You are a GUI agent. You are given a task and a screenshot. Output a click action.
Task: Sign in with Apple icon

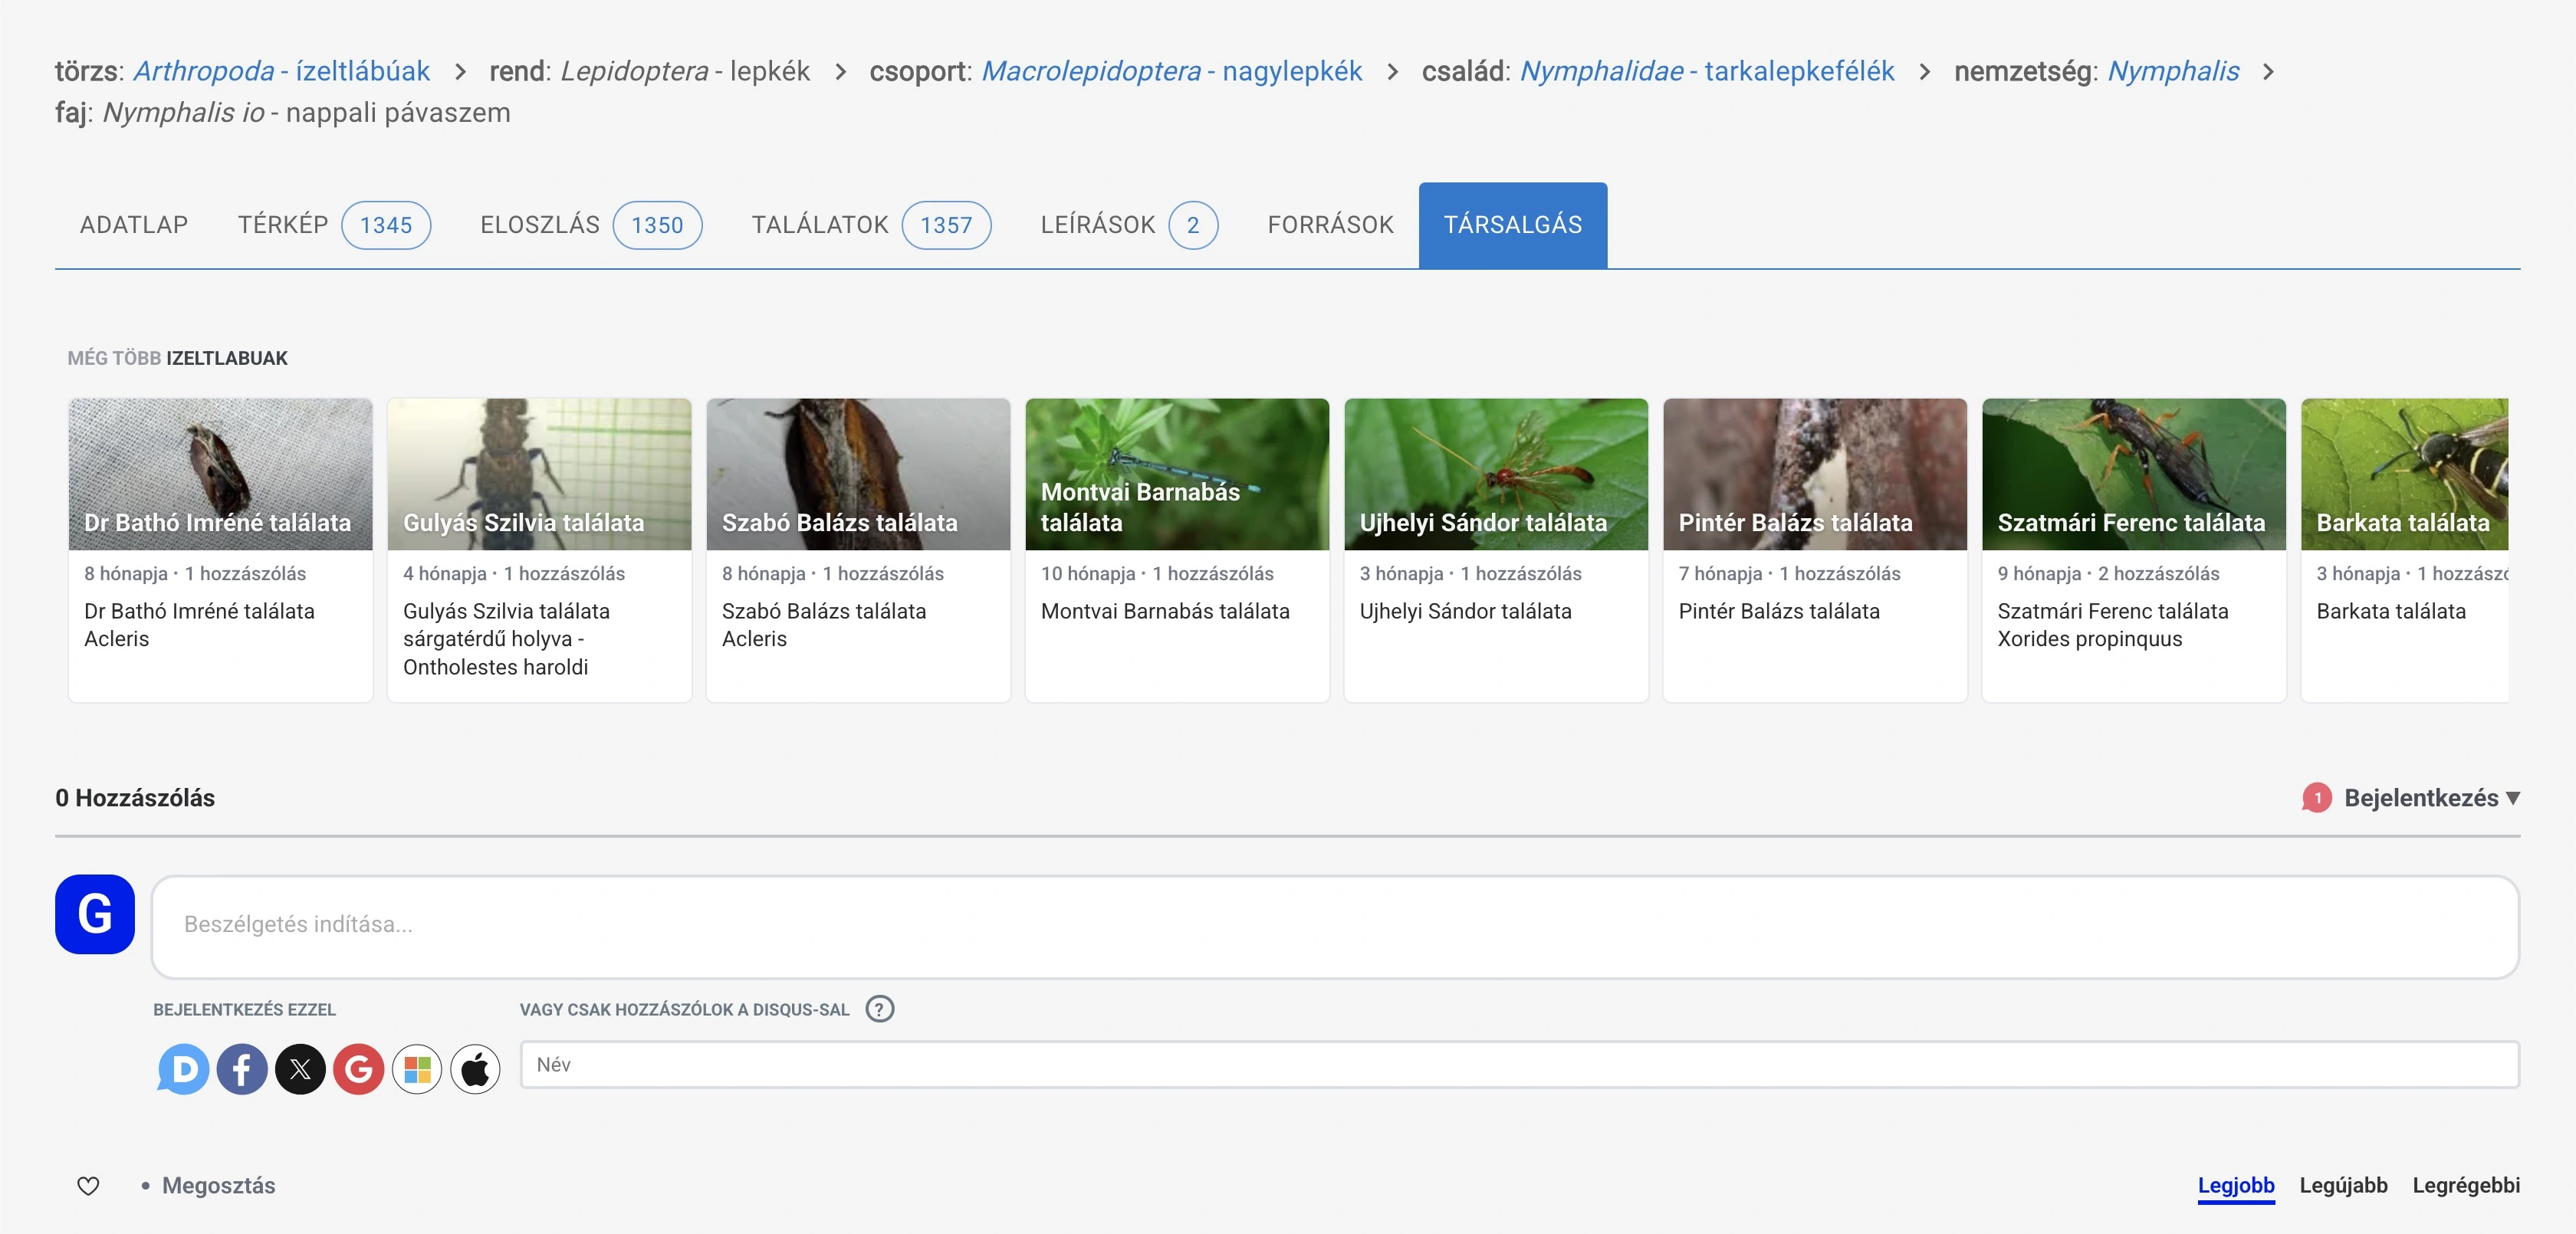[x=475, y=1070]
